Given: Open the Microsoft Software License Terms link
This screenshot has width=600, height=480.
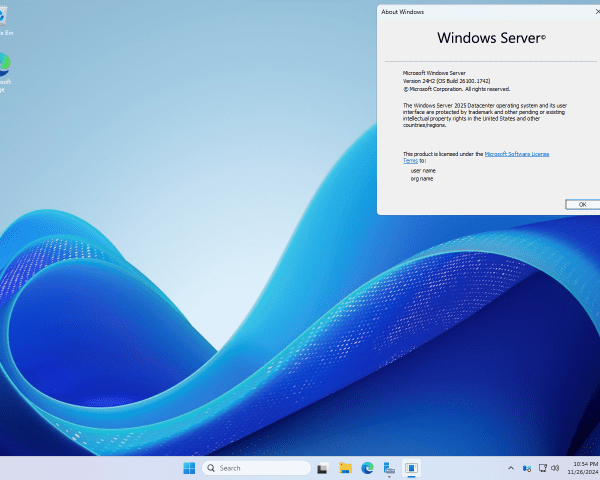Looking at the screenshot, I should point(517,154).
